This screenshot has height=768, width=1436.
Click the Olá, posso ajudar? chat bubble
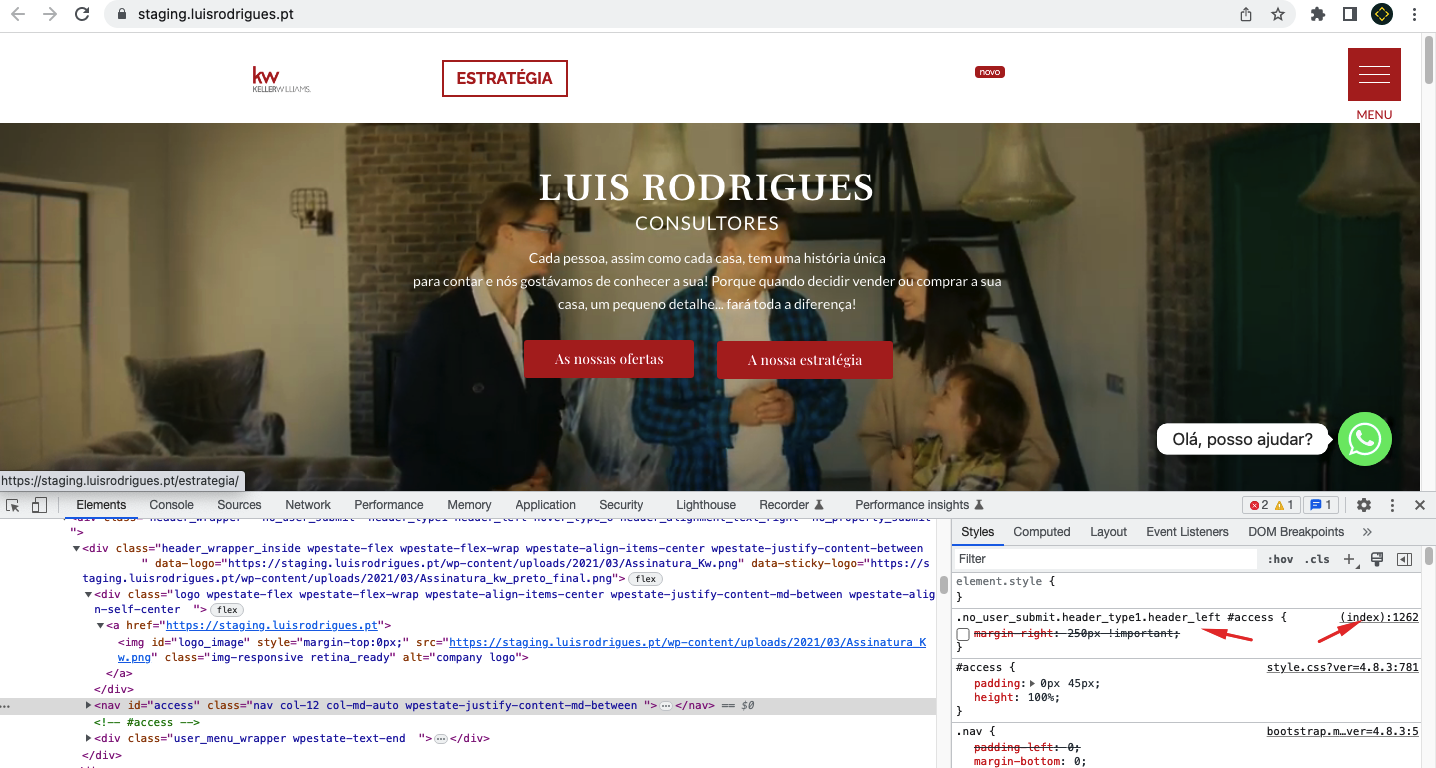(x=1243, y=439)
